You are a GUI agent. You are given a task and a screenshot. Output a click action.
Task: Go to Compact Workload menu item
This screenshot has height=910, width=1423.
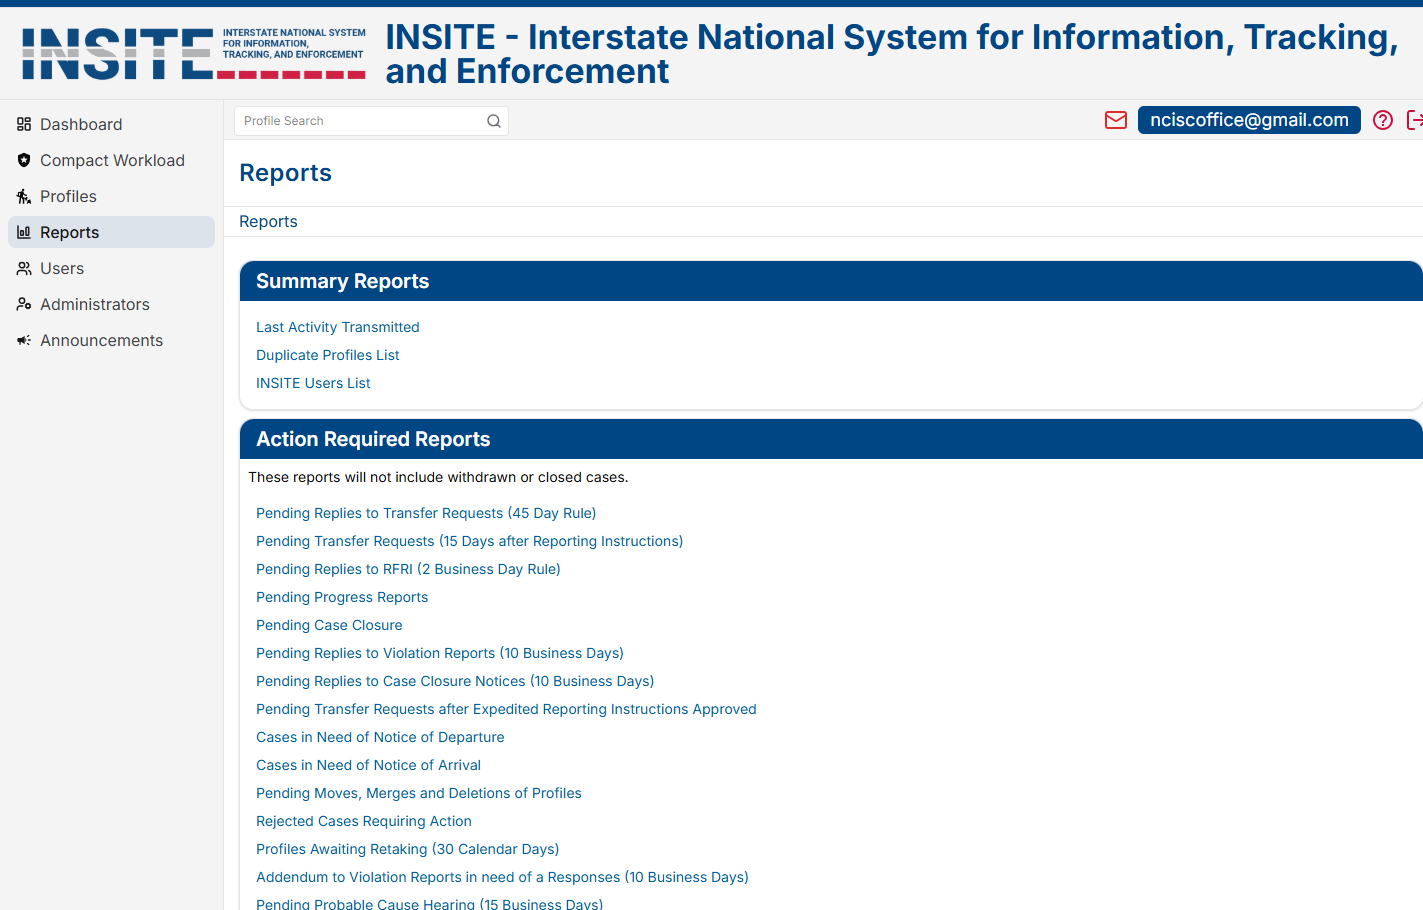click(111, 160)
